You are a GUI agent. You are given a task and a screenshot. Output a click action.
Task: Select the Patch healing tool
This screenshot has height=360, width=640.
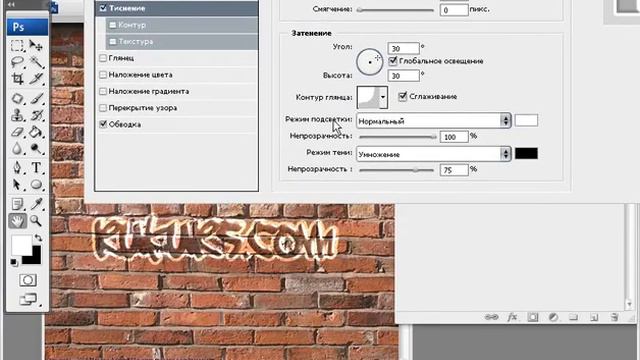tap(17, 98)
